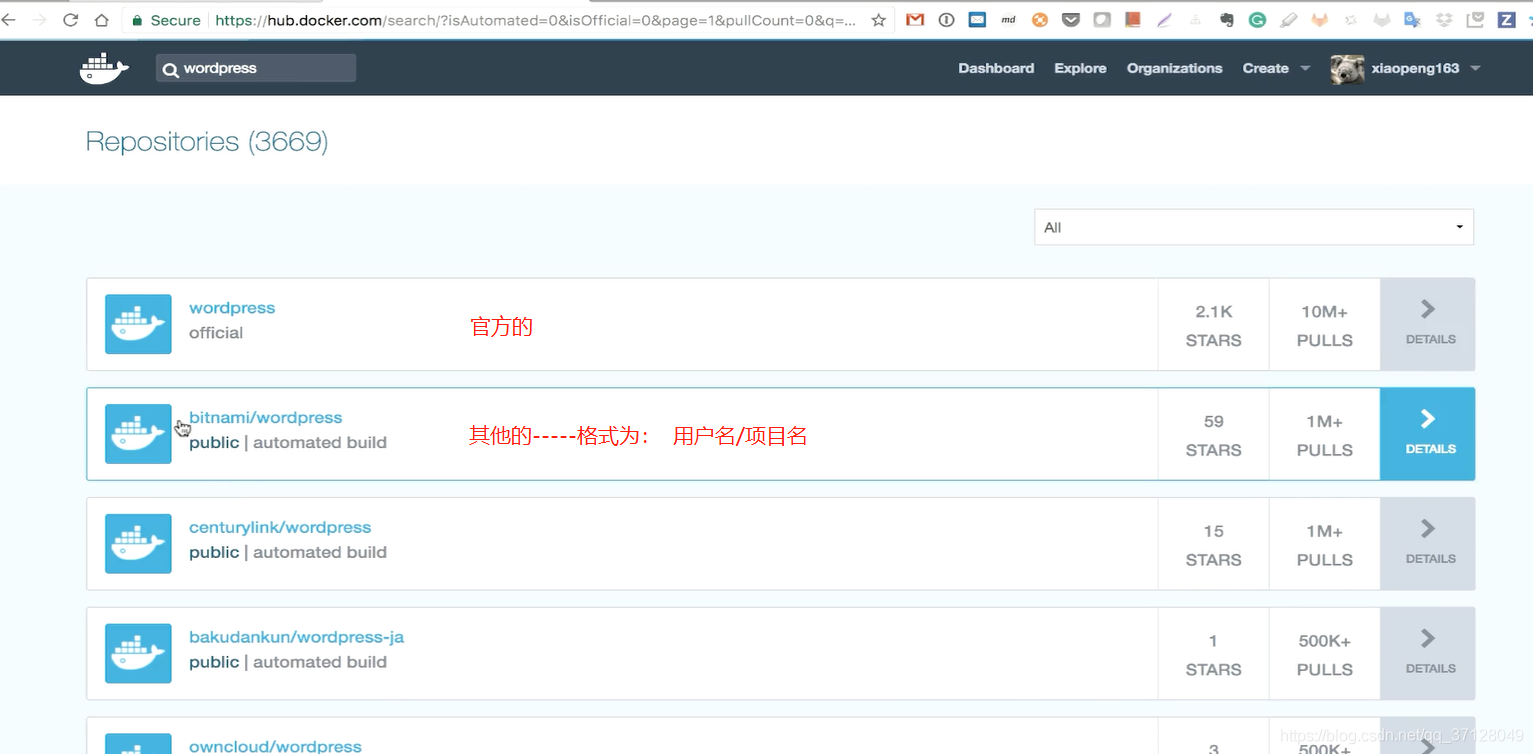Expand the Create dropdown arrow

click(1305, 69)
